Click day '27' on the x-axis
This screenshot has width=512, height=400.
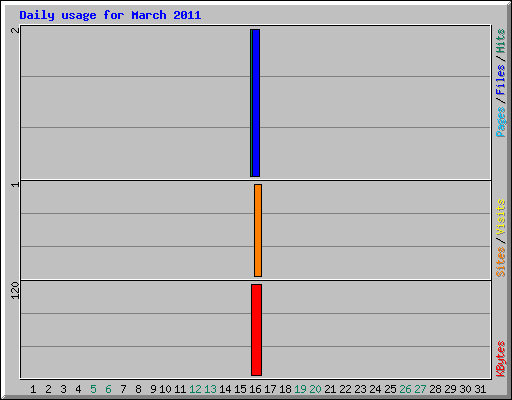pos(420,389)
